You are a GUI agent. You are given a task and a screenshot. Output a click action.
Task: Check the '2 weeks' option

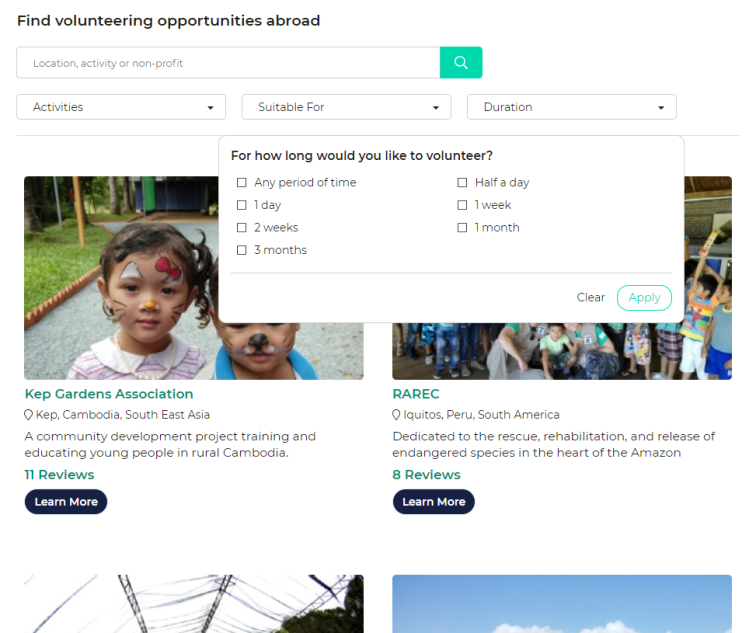point(242,228)
